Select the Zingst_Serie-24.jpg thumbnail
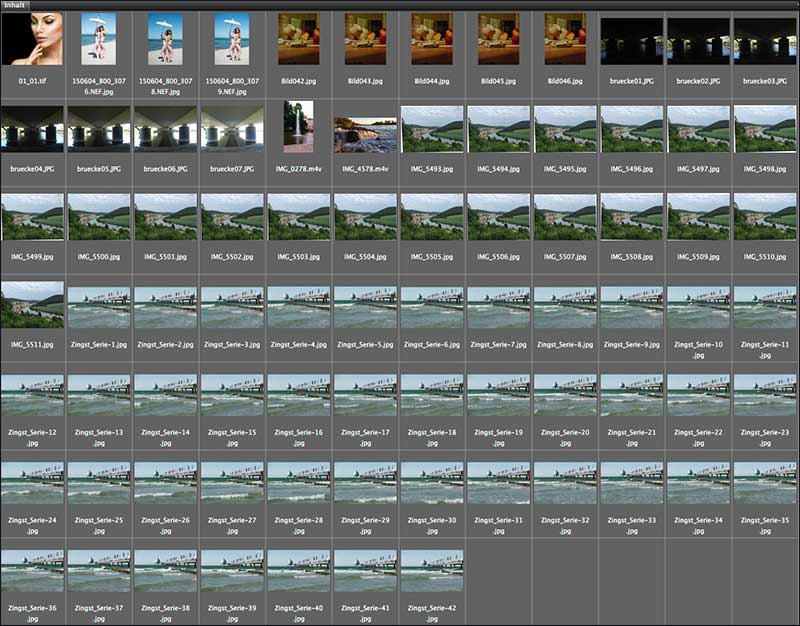Screen dimensions: 800x626 coord(32,483)
